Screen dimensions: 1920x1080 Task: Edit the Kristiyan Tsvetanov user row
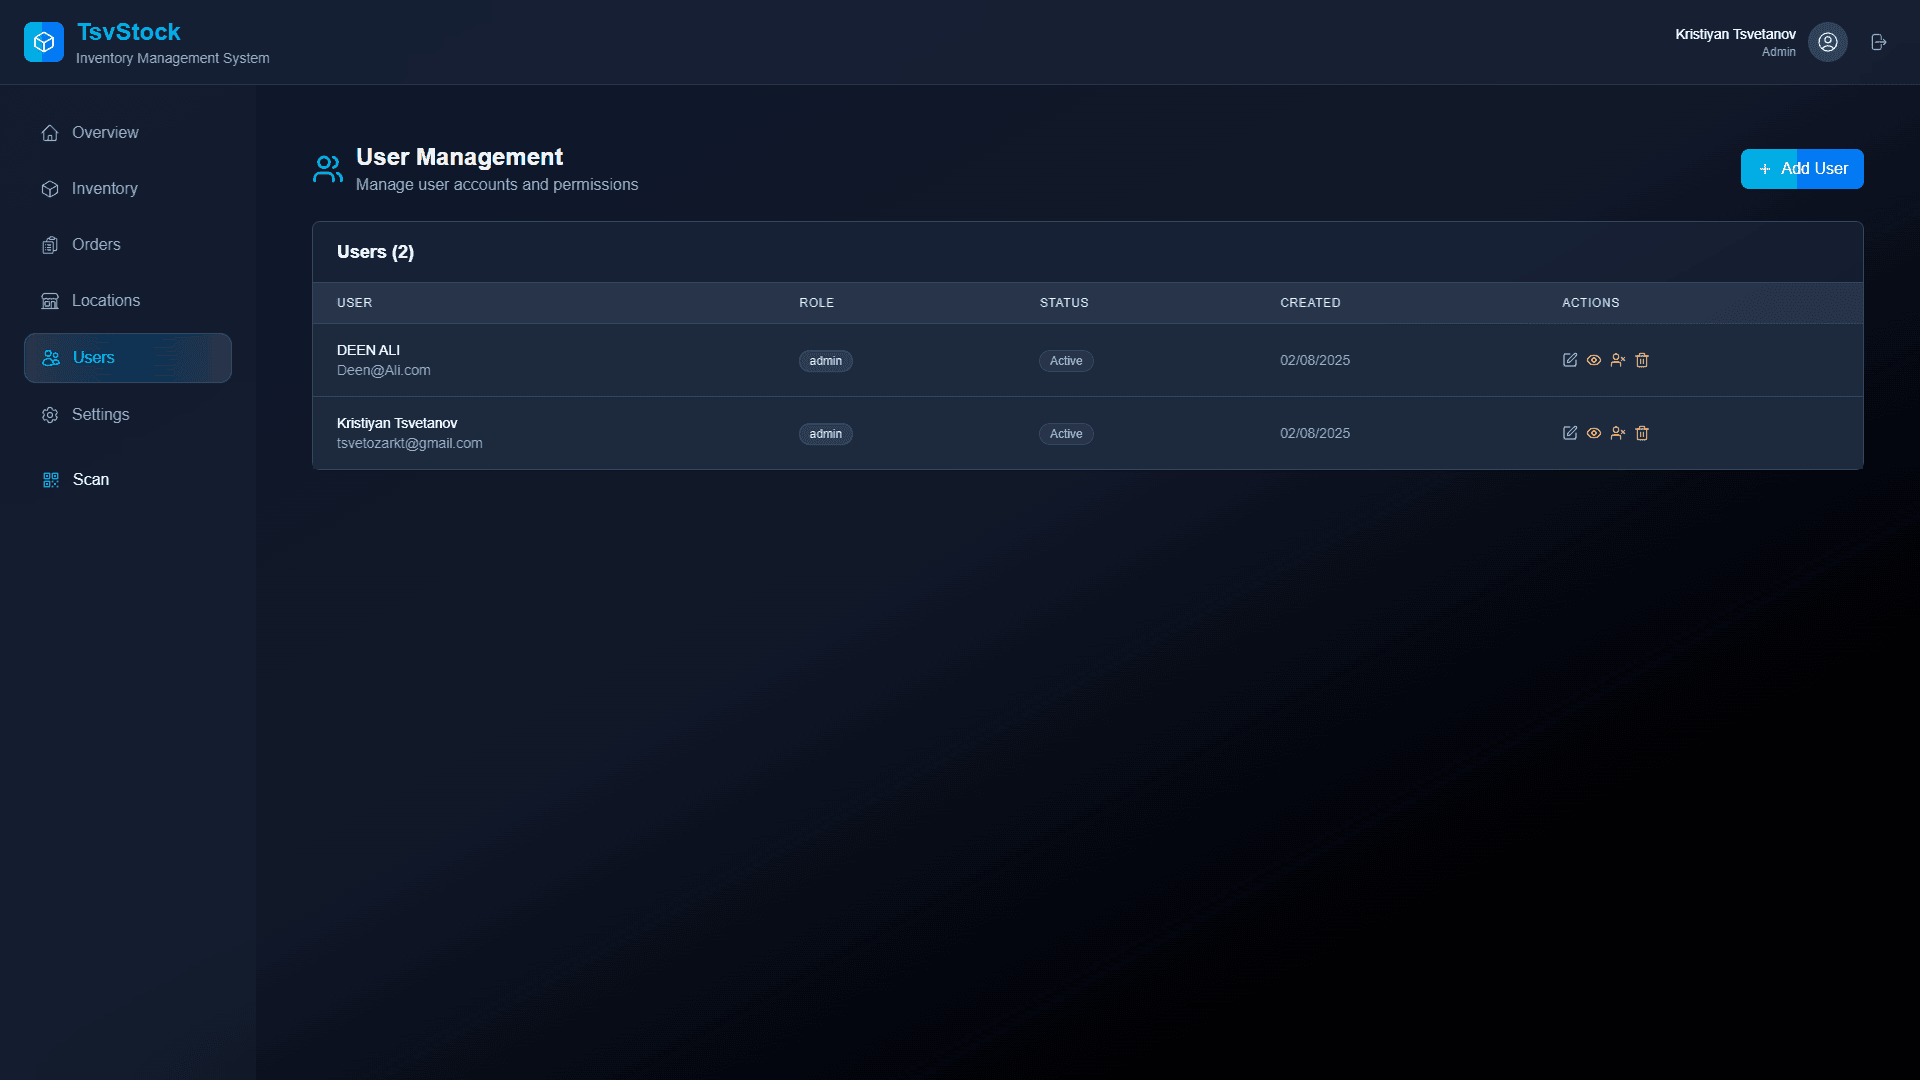click(x=1569, y=433)
